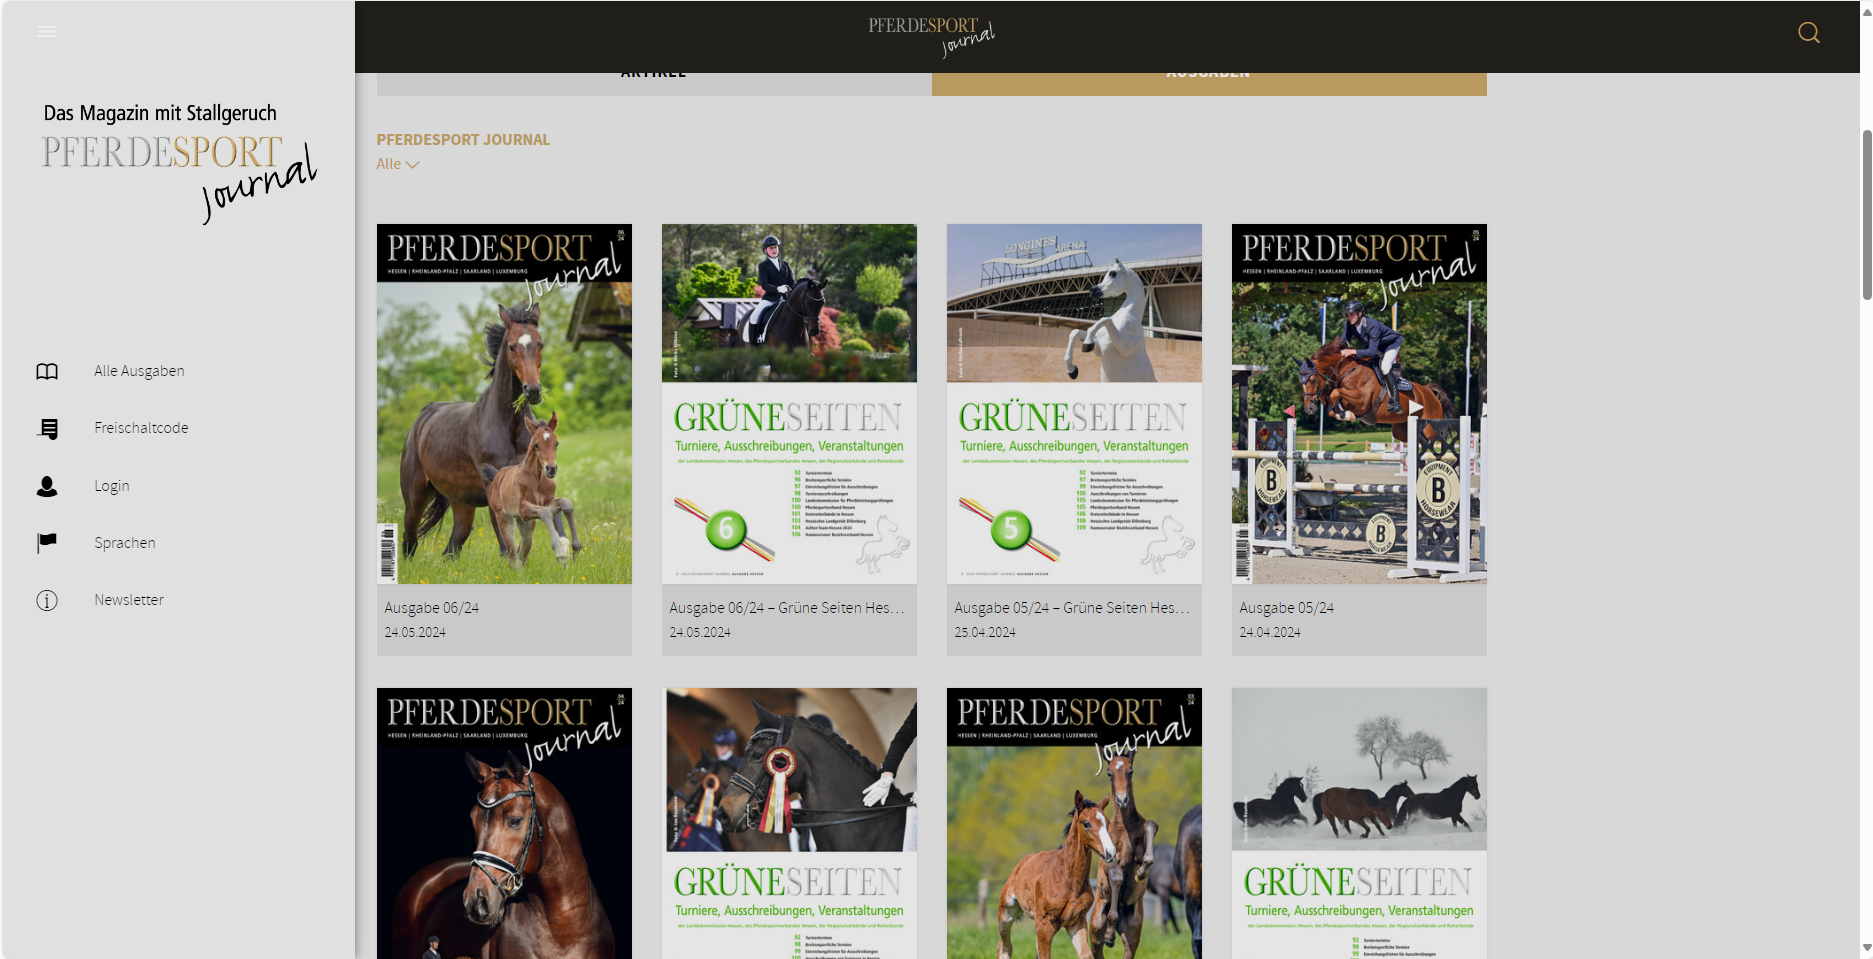Click the Sprachen flag icon
Screen dimensions: 1873x959
tap(47, 543)
